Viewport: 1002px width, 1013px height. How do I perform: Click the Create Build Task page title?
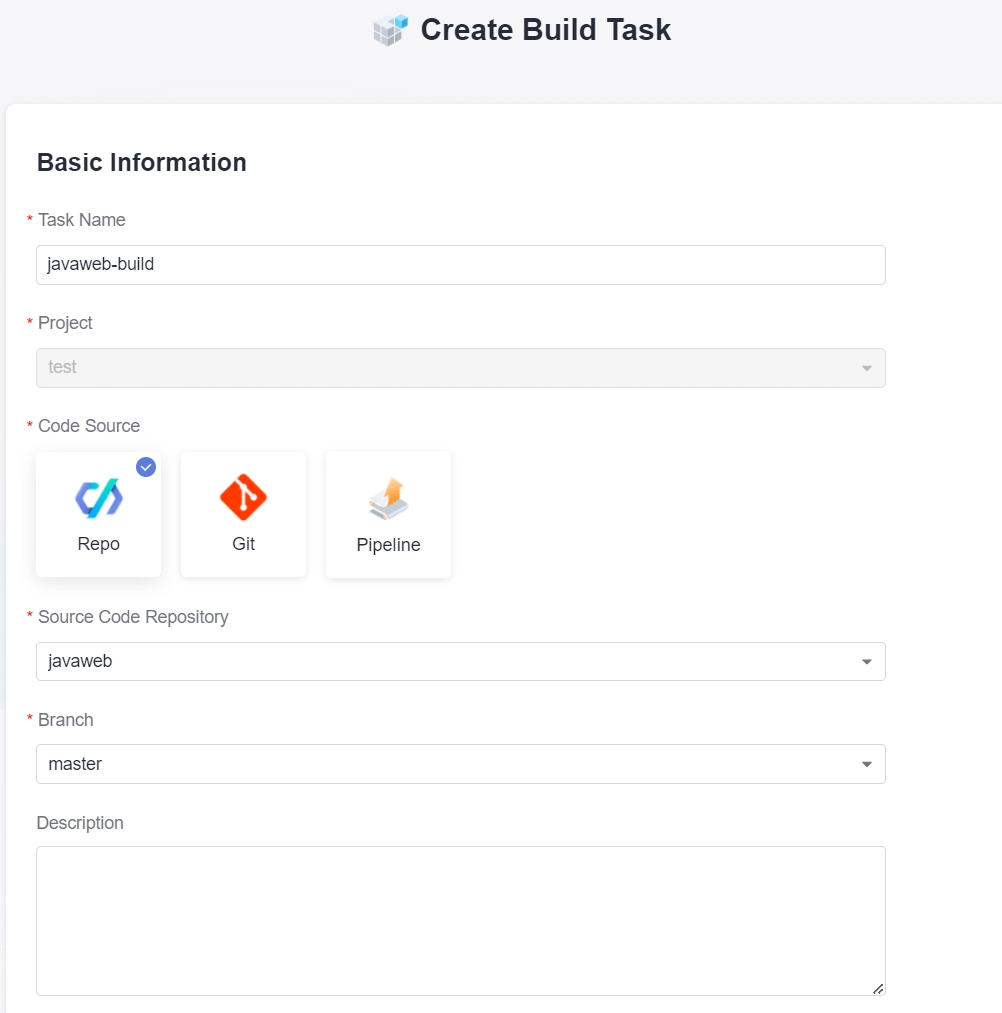(545, 30)
